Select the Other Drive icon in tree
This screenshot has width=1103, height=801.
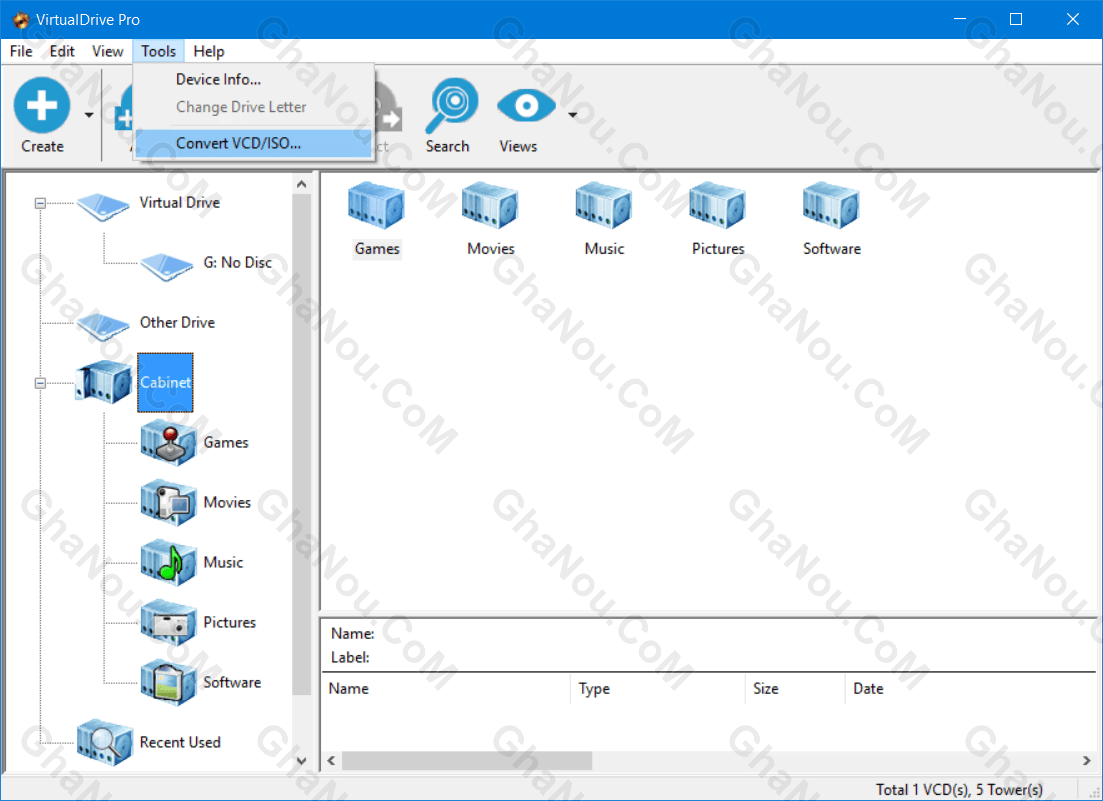pos(103,326)
